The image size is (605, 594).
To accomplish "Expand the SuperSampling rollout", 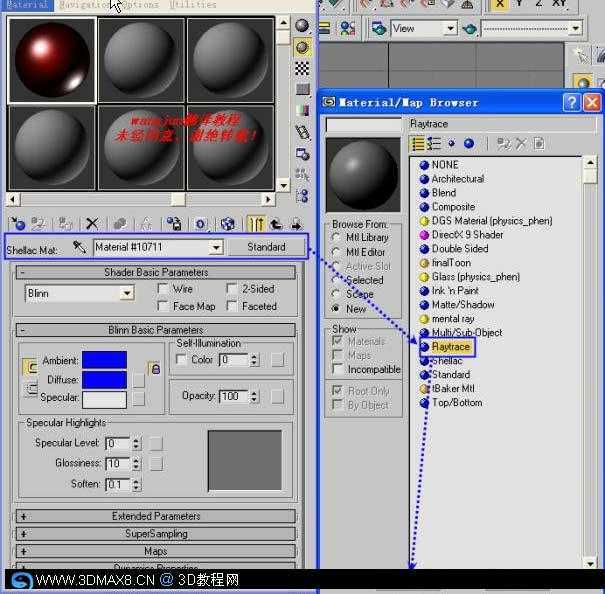I will click(156, 534).
